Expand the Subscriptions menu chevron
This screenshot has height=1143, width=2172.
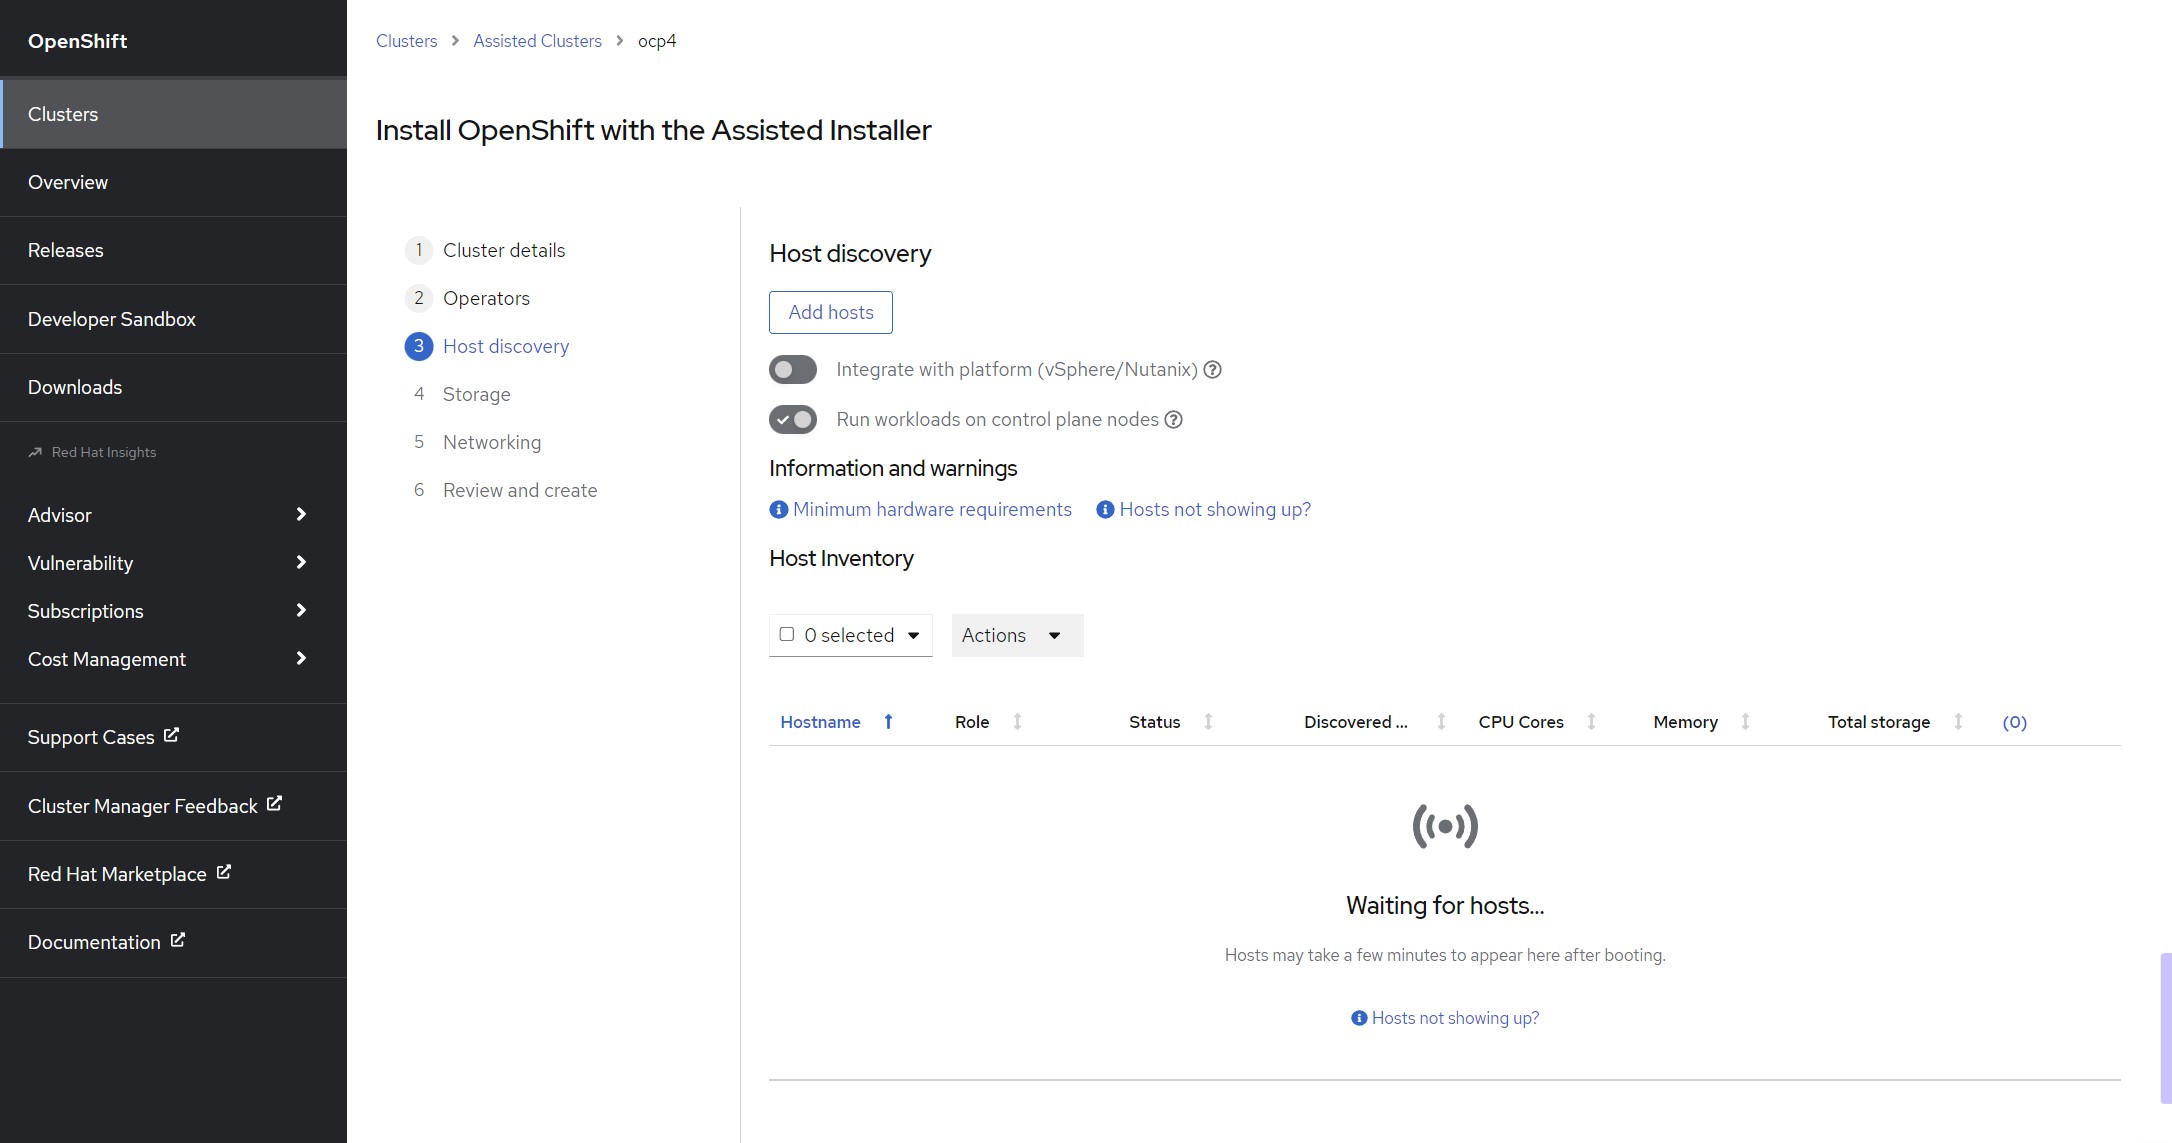pos(301,610)
